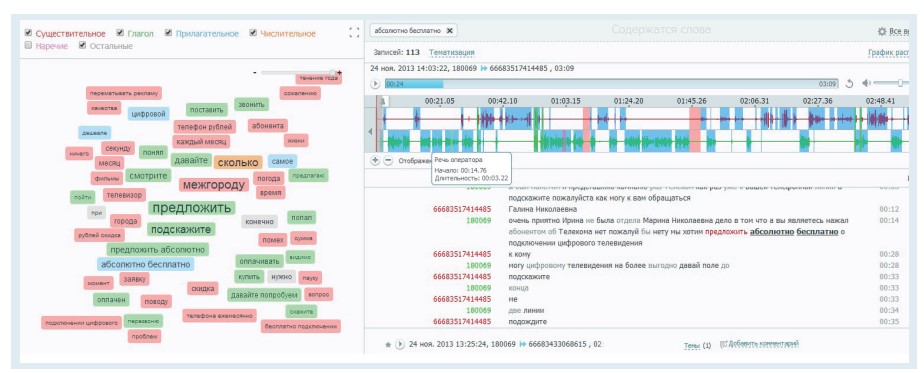Screen dimensions: 924x373
Task: Select 'телефон рублей' in cloud
Action: point(204,127)
